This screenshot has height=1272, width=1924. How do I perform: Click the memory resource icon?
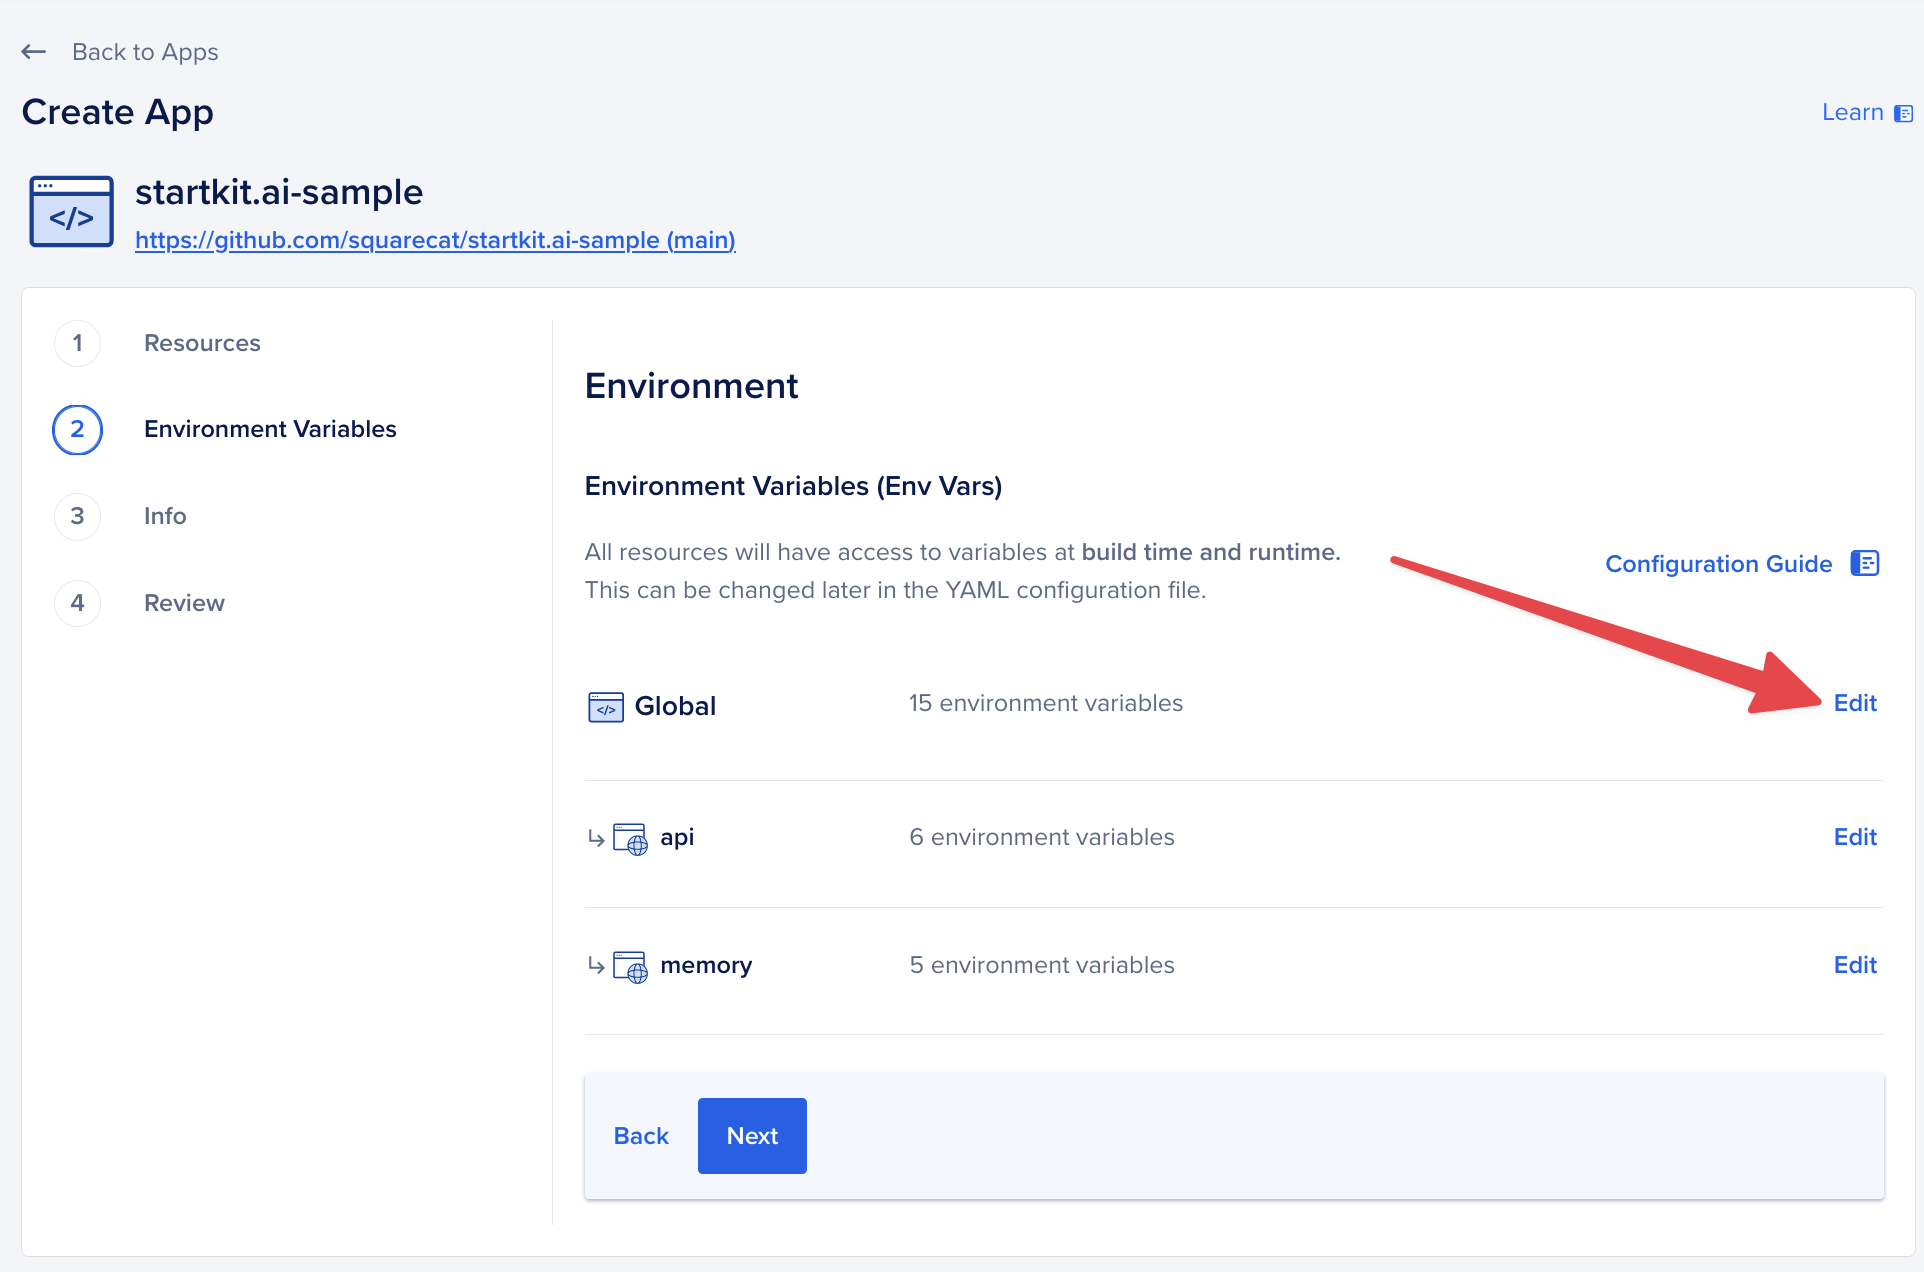tap(628, 966)
